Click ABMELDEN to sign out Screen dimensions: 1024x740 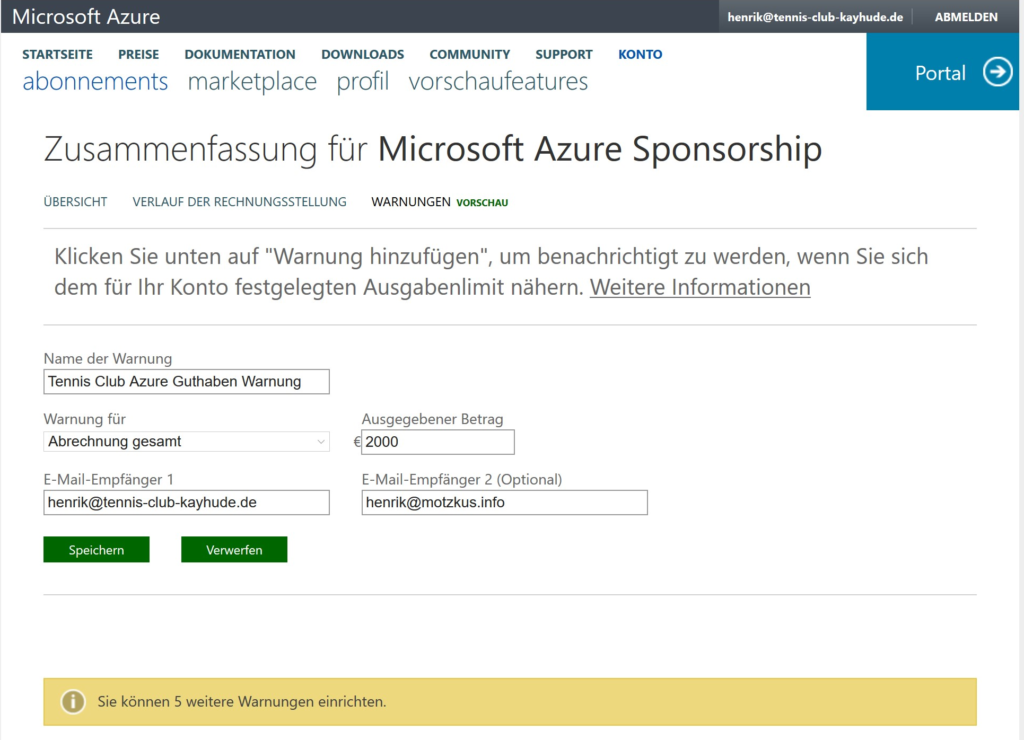point(966,17)
